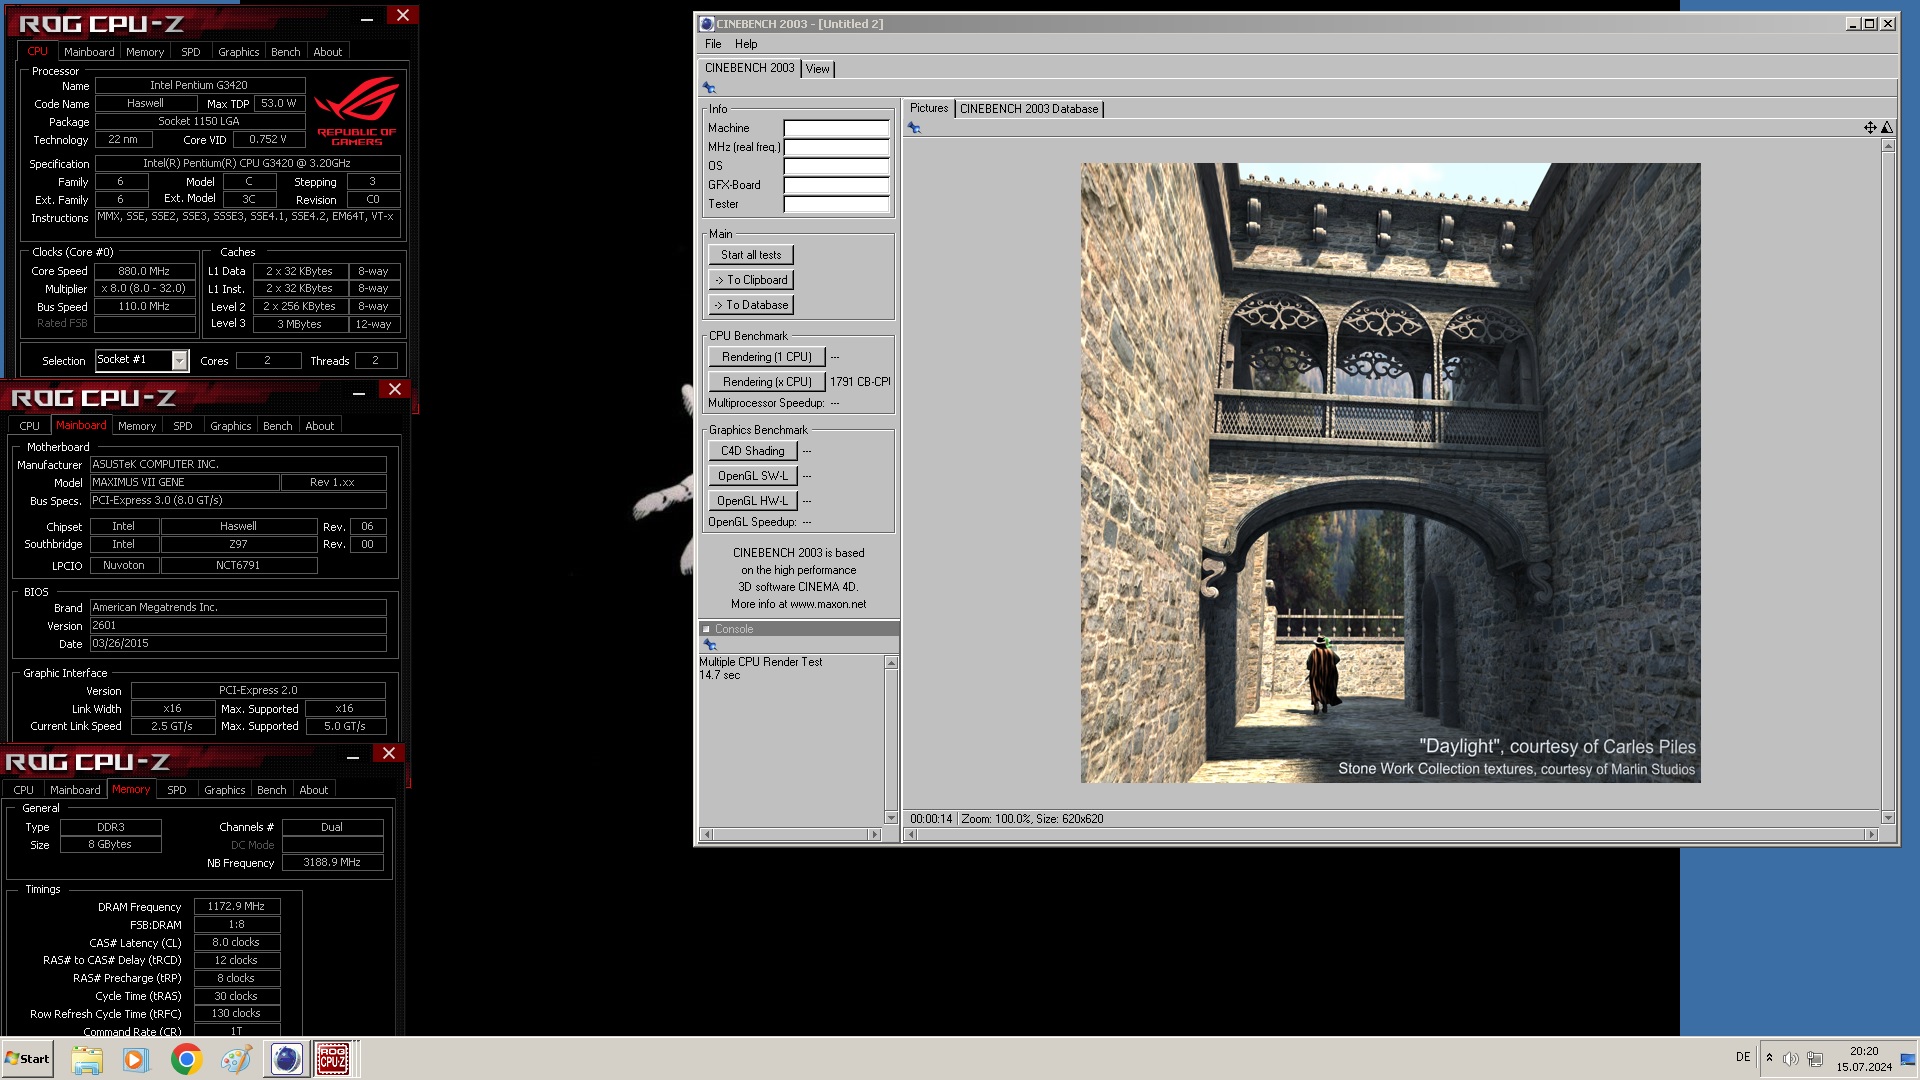The image size is (1920, 1080).
Task: Run Rendering (x CPU) benchmark
Action: click(767, 382)
